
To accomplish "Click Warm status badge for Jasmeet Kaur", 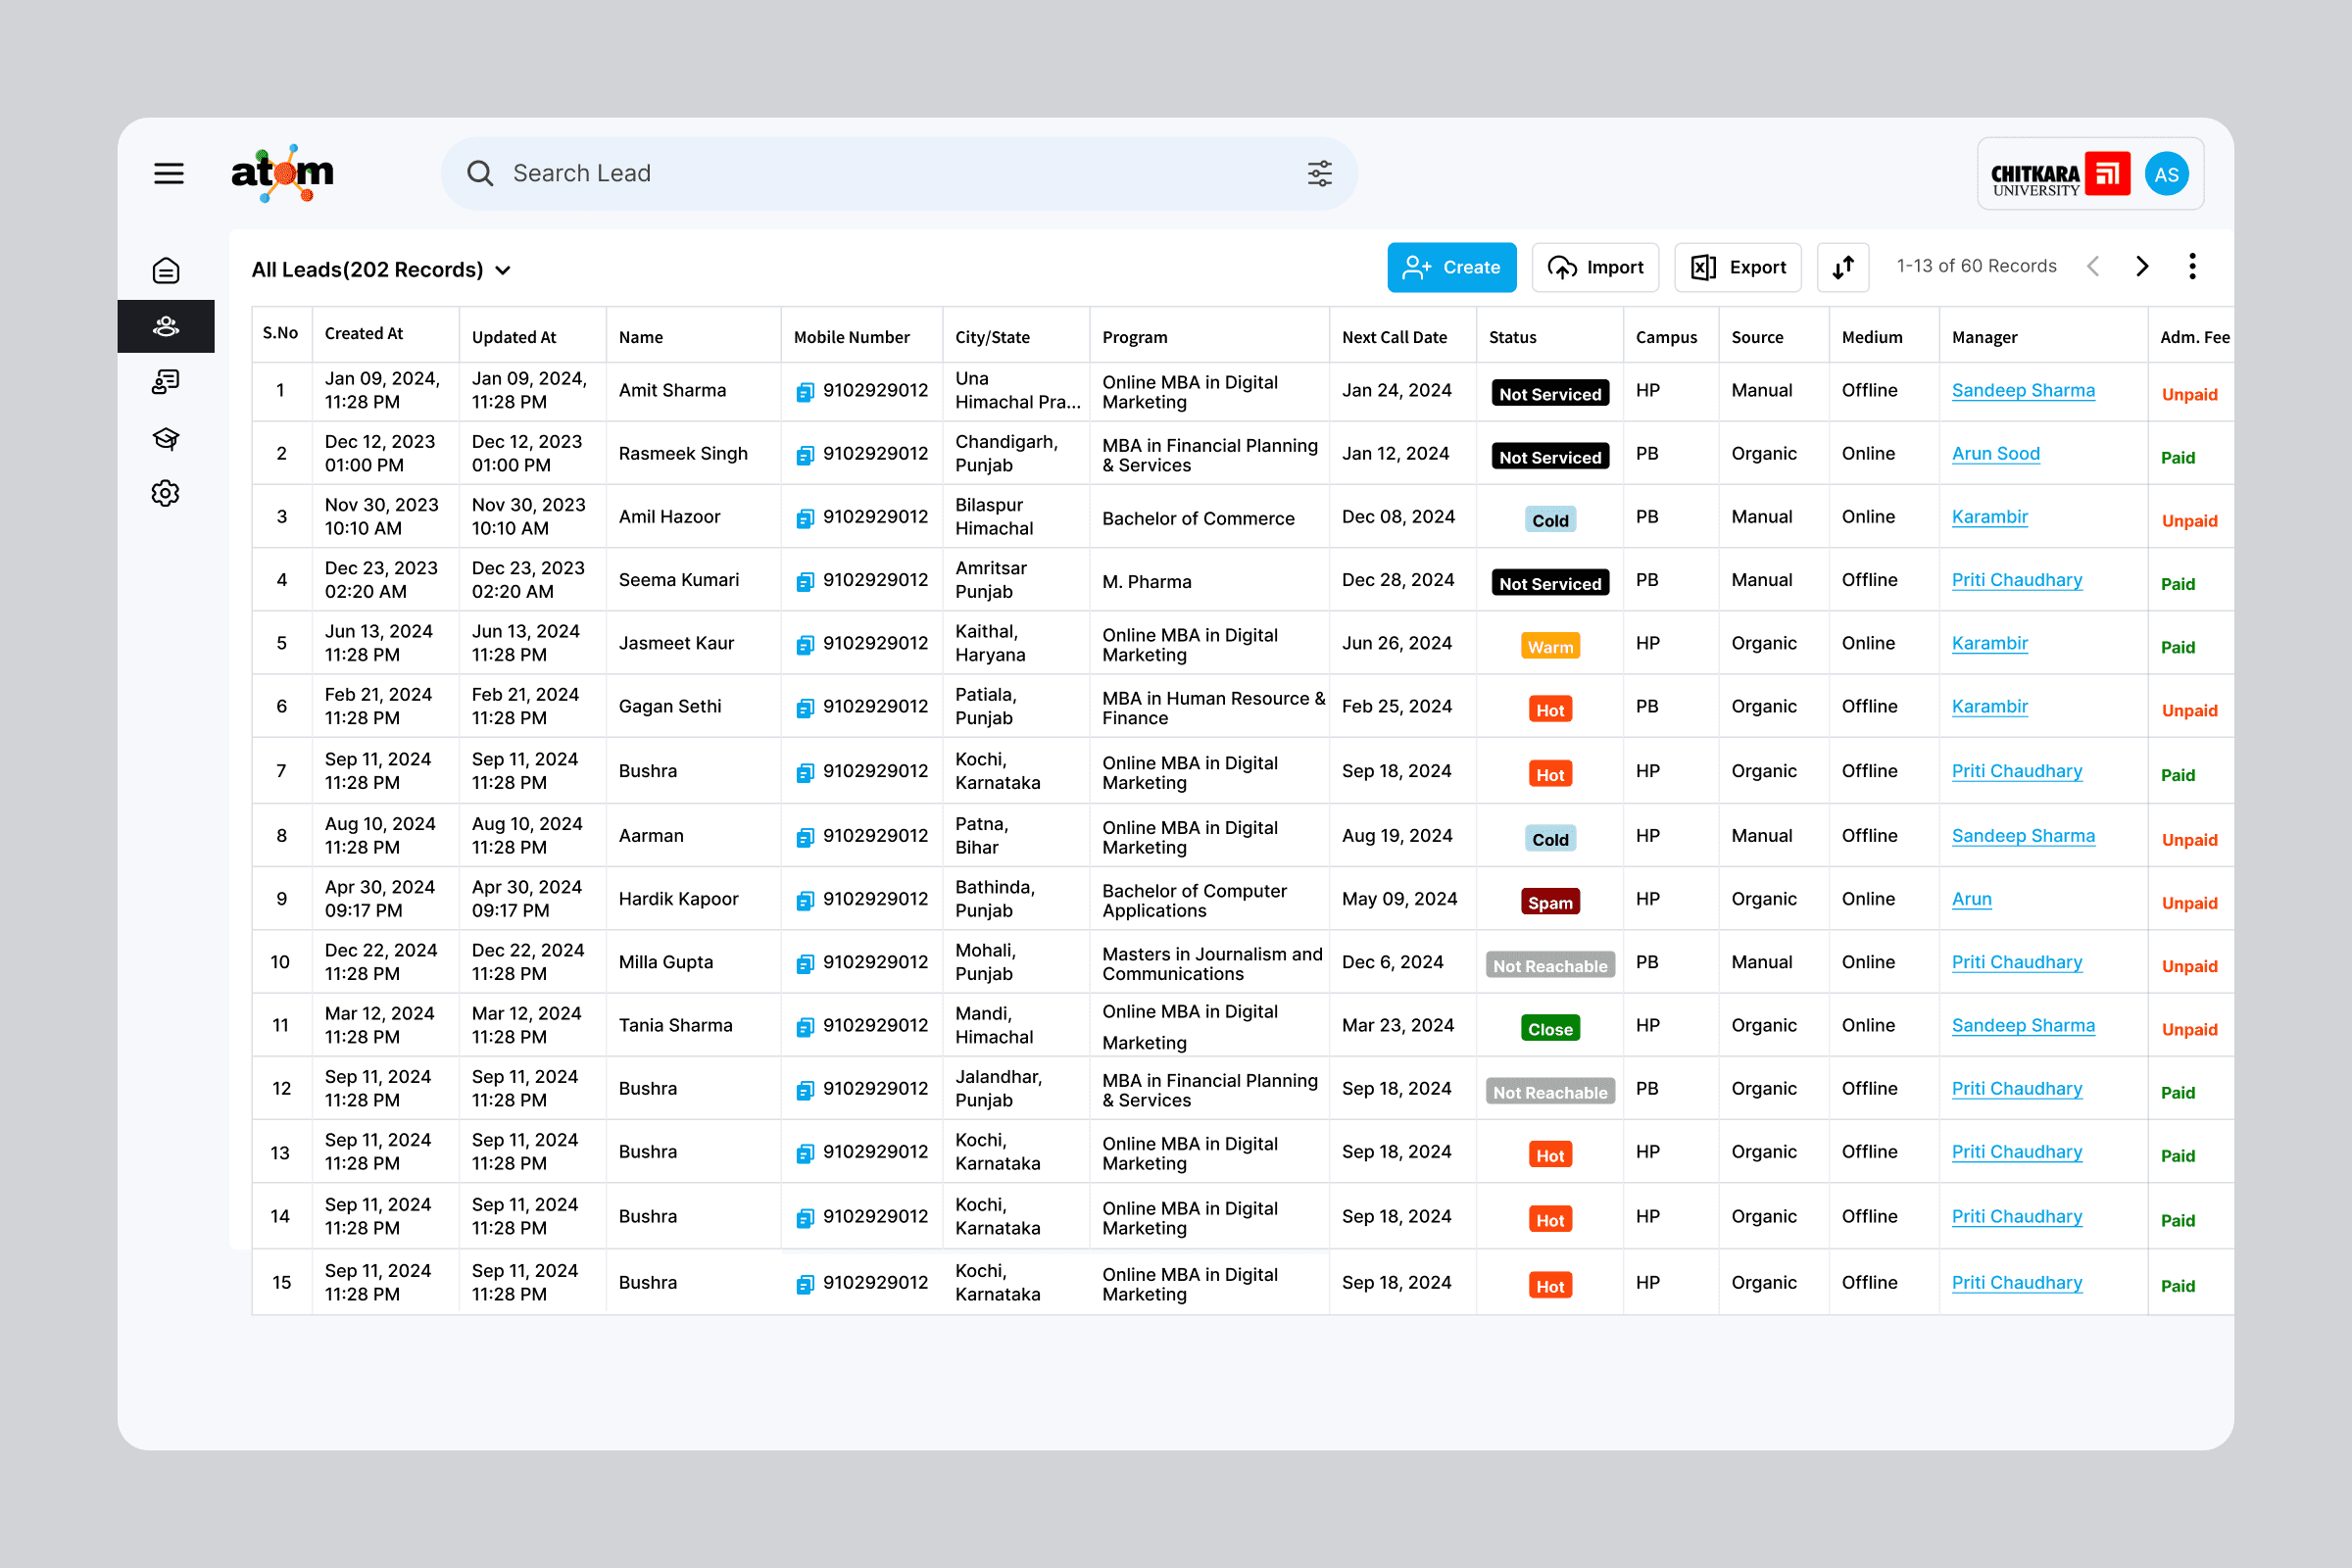I will [x=1549, y=647].
